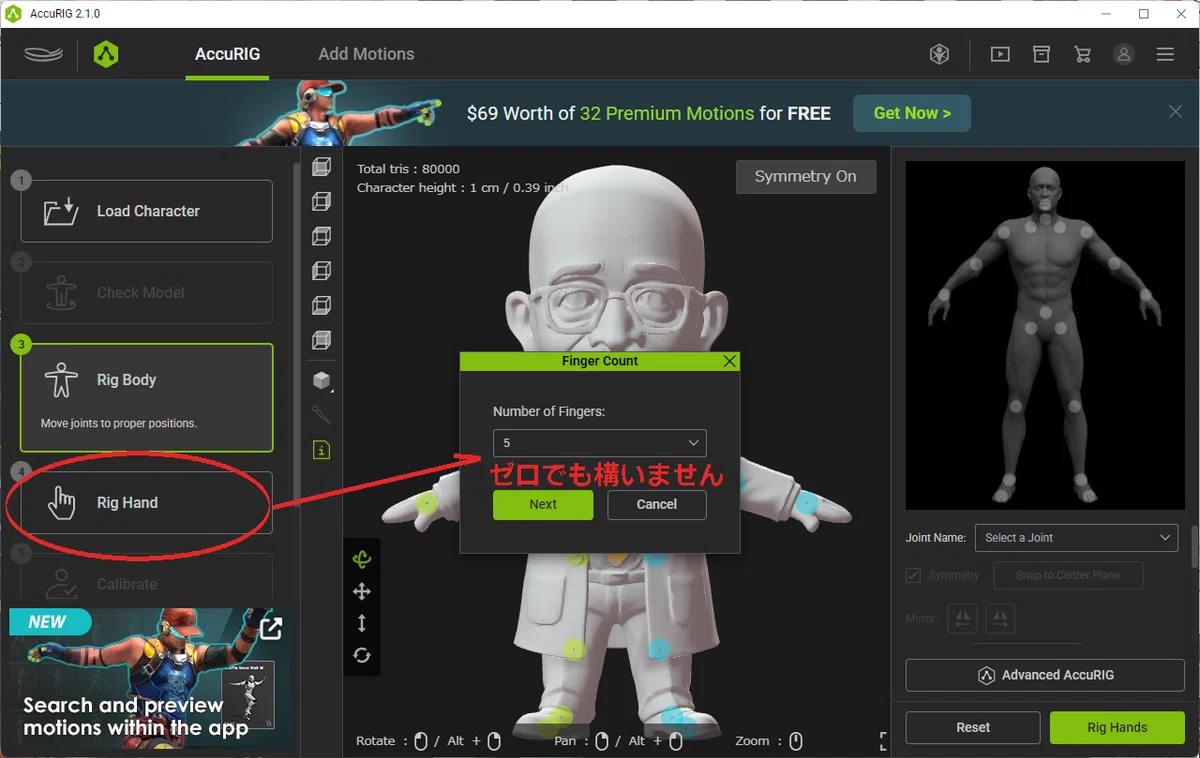The width and height of the screenshot is (1200, 758).
Task: Select the third camera view cube icon
Action: point(321,236)
